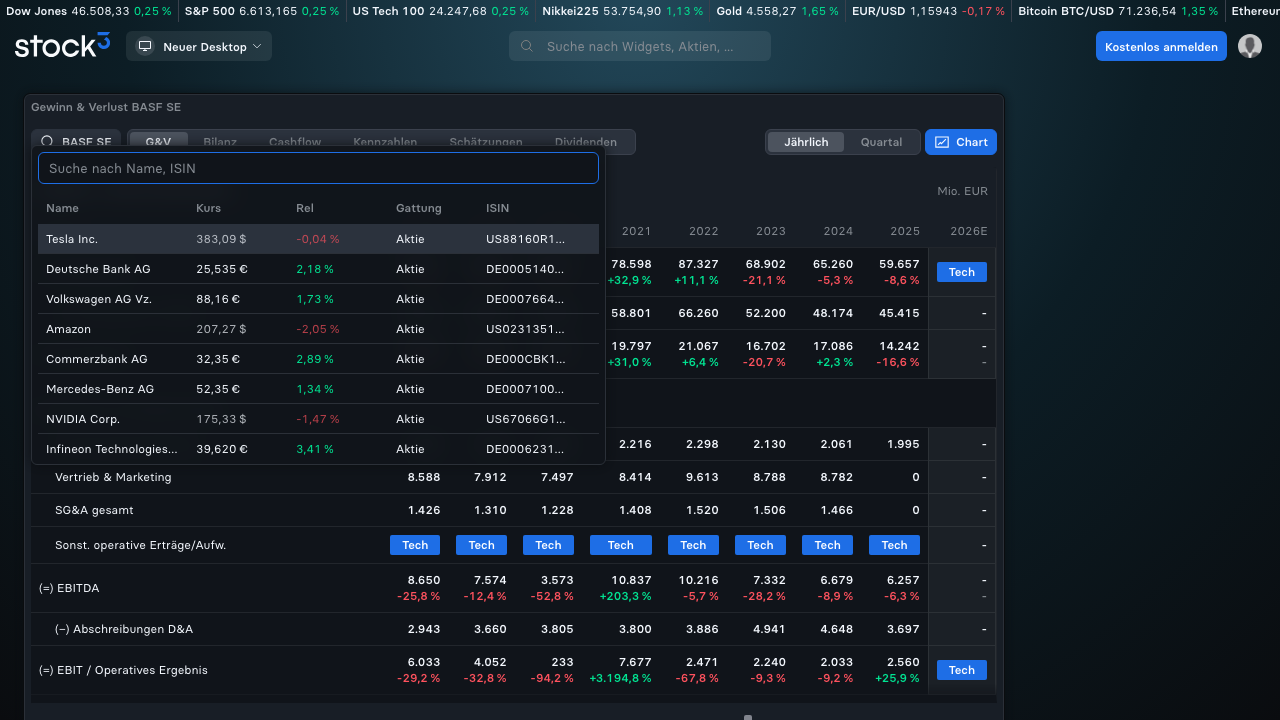Open the US Tech 100 ticker entry

[441, 11]
